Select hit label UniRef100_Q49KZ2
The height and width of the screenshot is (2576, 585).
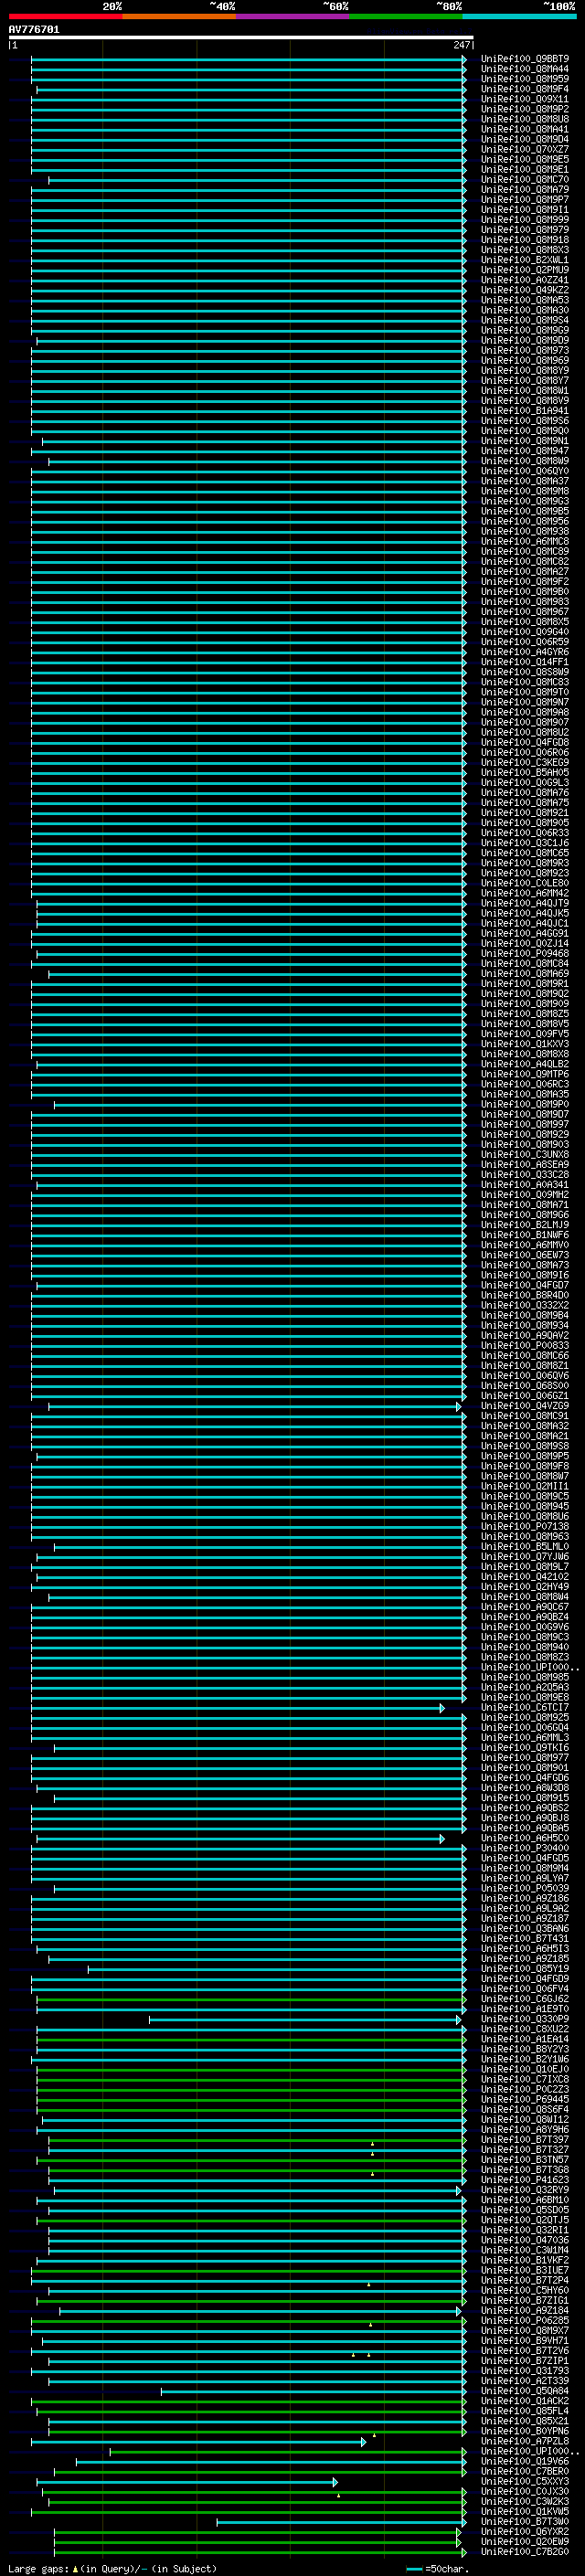coord(525,290)
